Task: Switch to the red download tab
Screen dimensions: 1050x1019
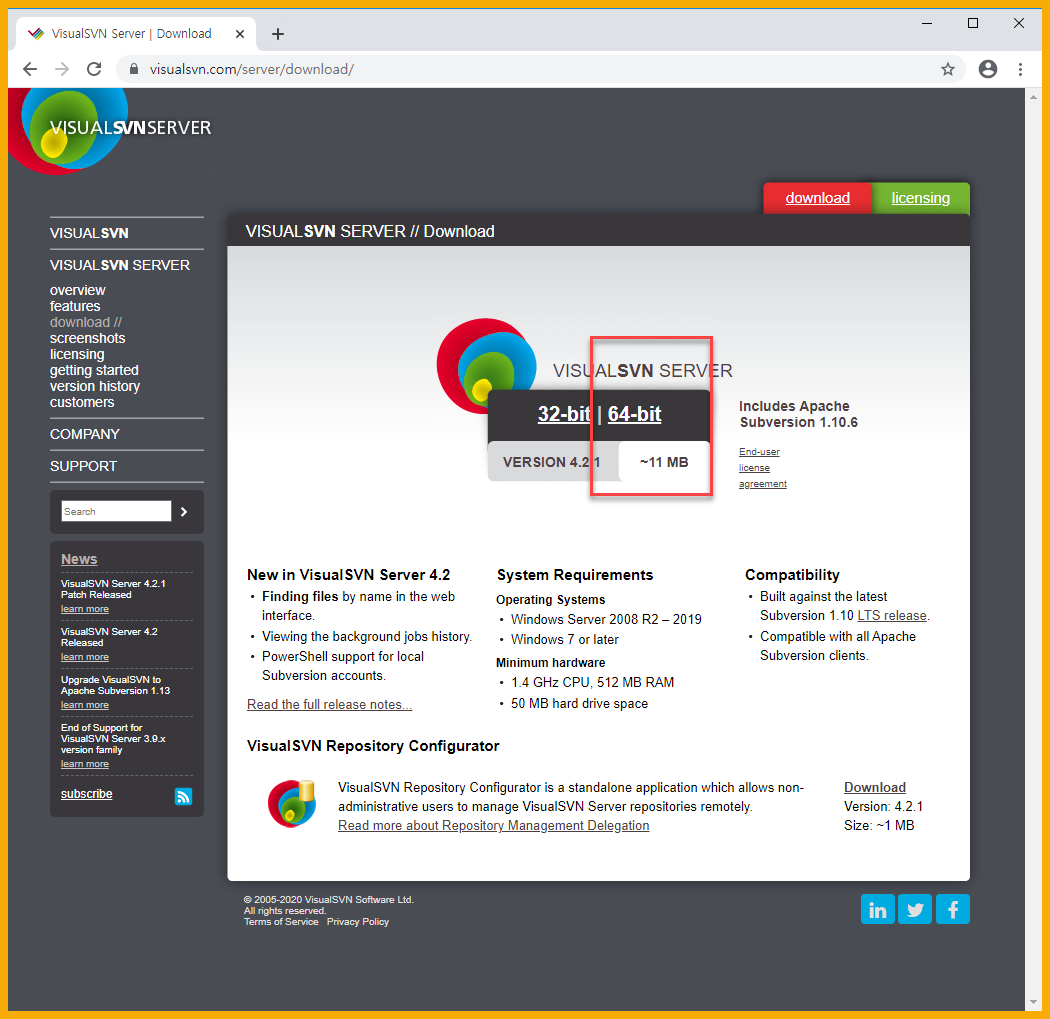Action: 818,198
